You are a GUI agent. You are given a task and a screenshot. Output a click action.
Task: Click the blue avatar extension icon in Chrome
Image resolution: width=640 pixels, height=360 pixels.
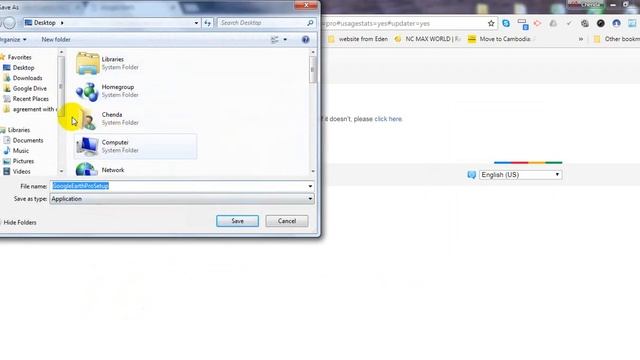[x=616, y=24]
